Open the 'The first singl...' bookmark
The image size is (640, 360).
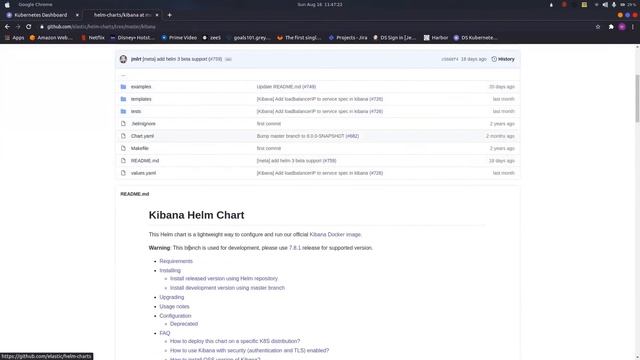(x=299, y=38)
